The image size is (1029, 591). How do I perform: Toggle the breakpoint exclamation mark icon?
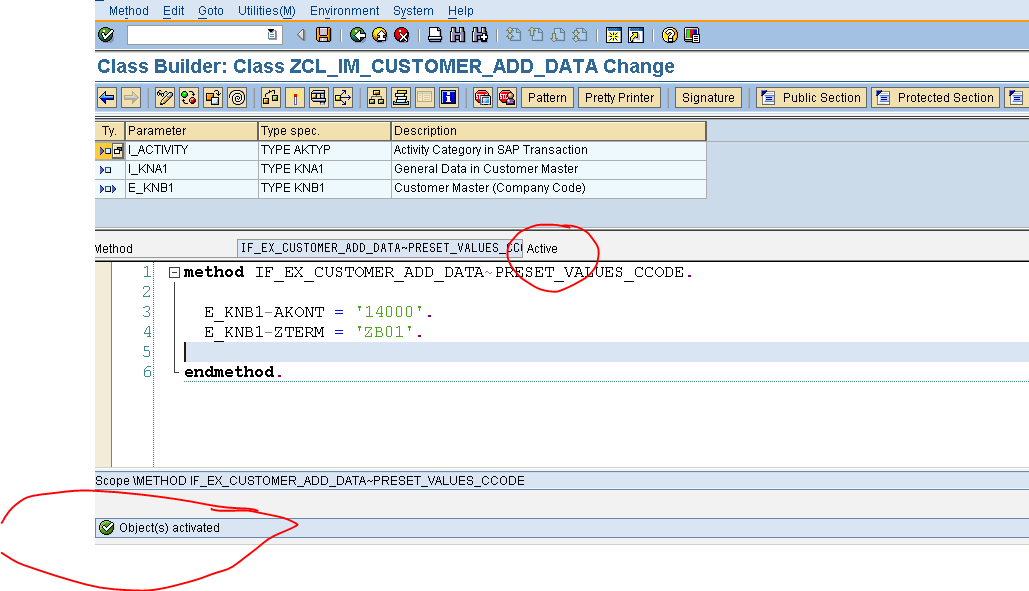[x=295, y=97]
